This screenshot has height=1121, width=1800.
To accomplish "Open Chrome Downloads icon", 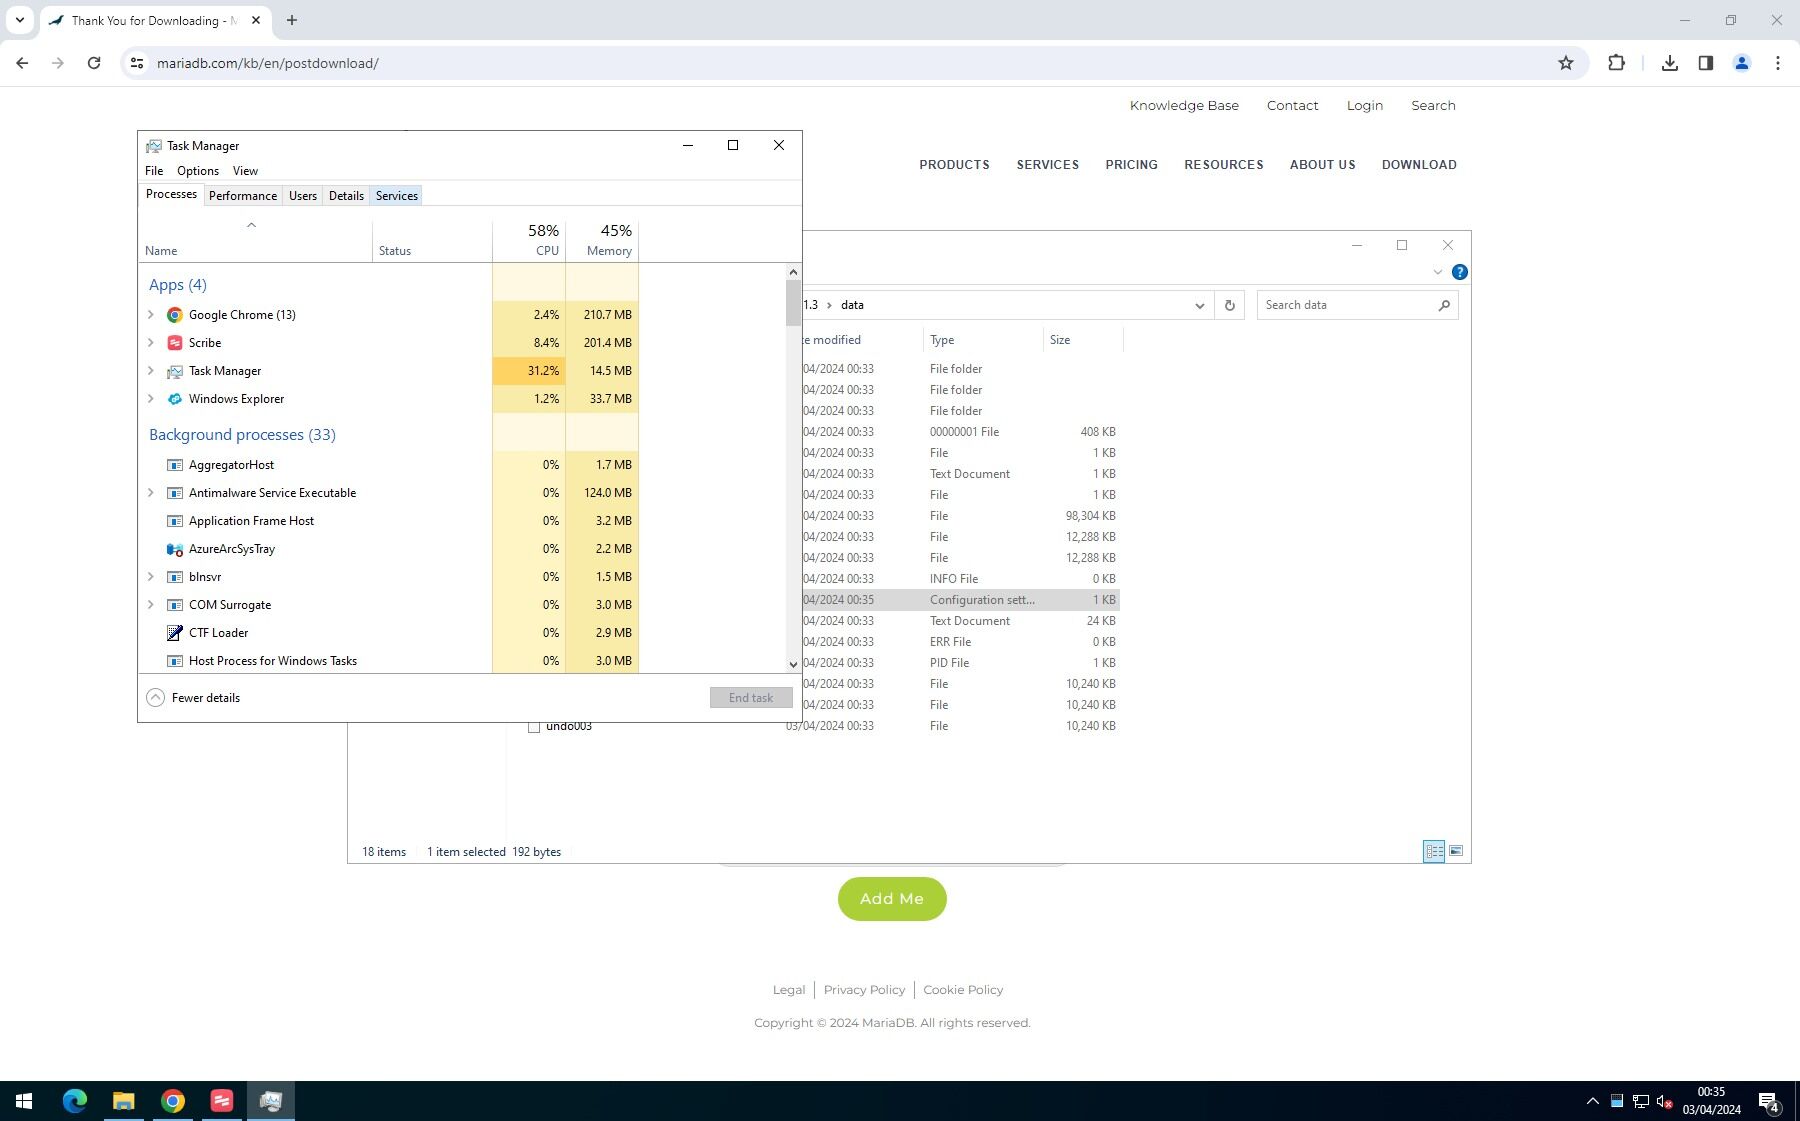I will (x=1669, y=63).
